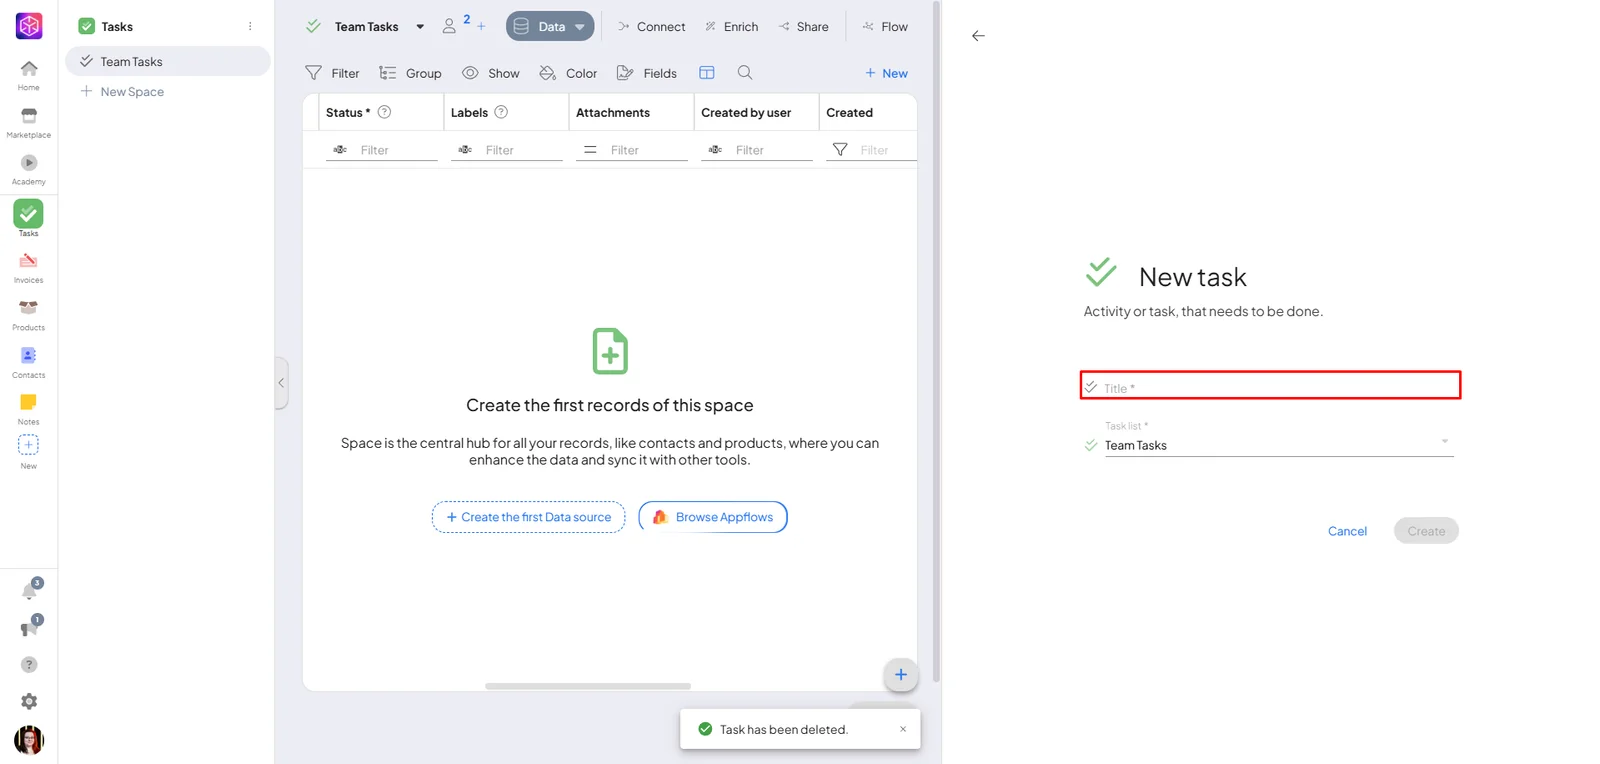
Task: Click the Labels column filter field
Action: click(507, 150)
